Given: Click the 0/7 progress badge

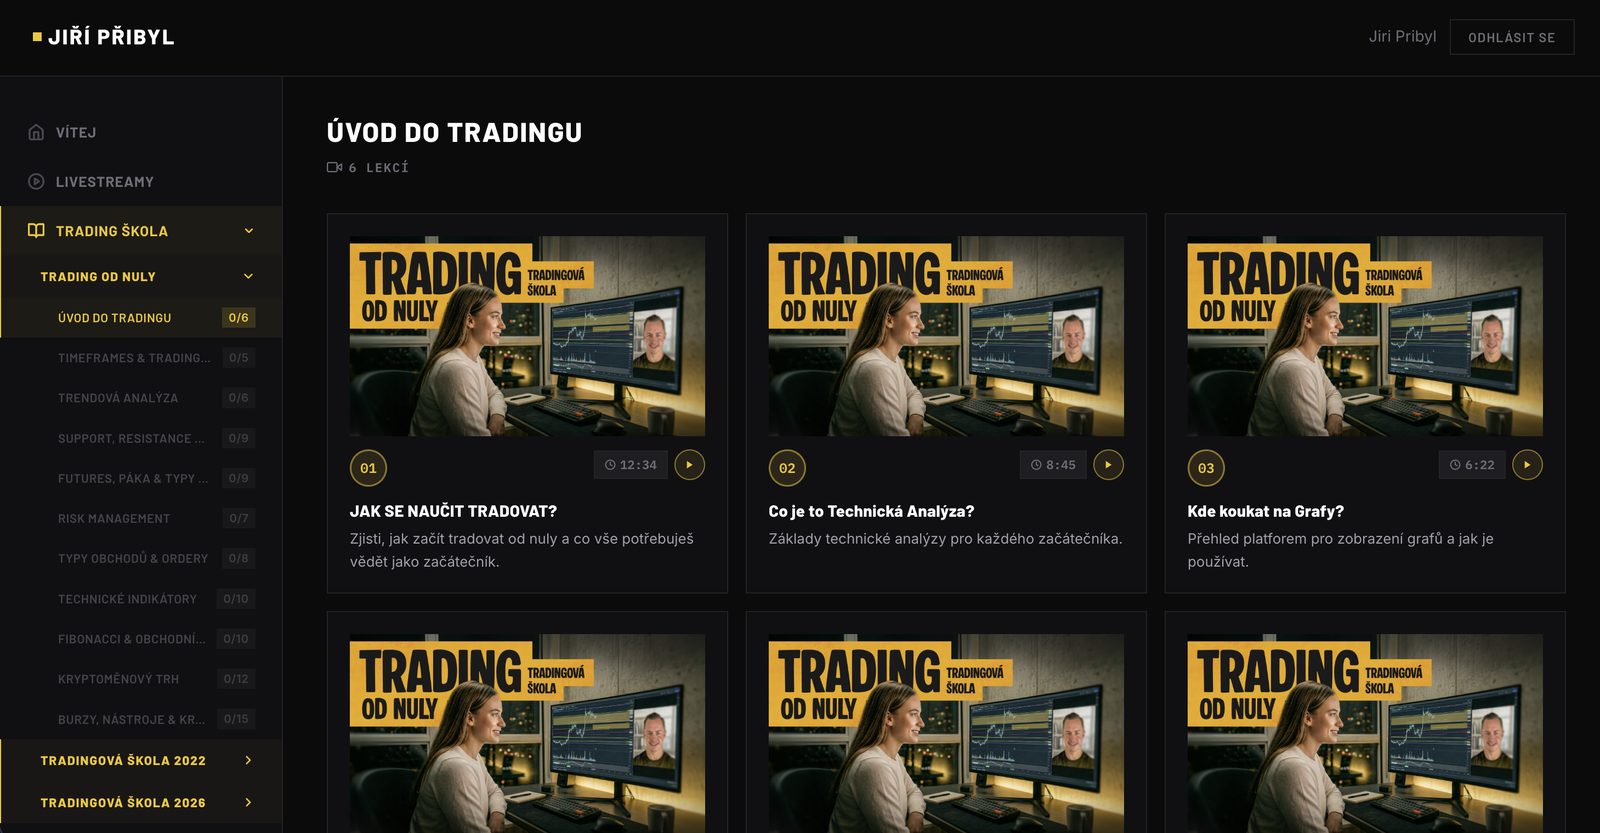Looking at the screenshot, I should click(238, 518).
